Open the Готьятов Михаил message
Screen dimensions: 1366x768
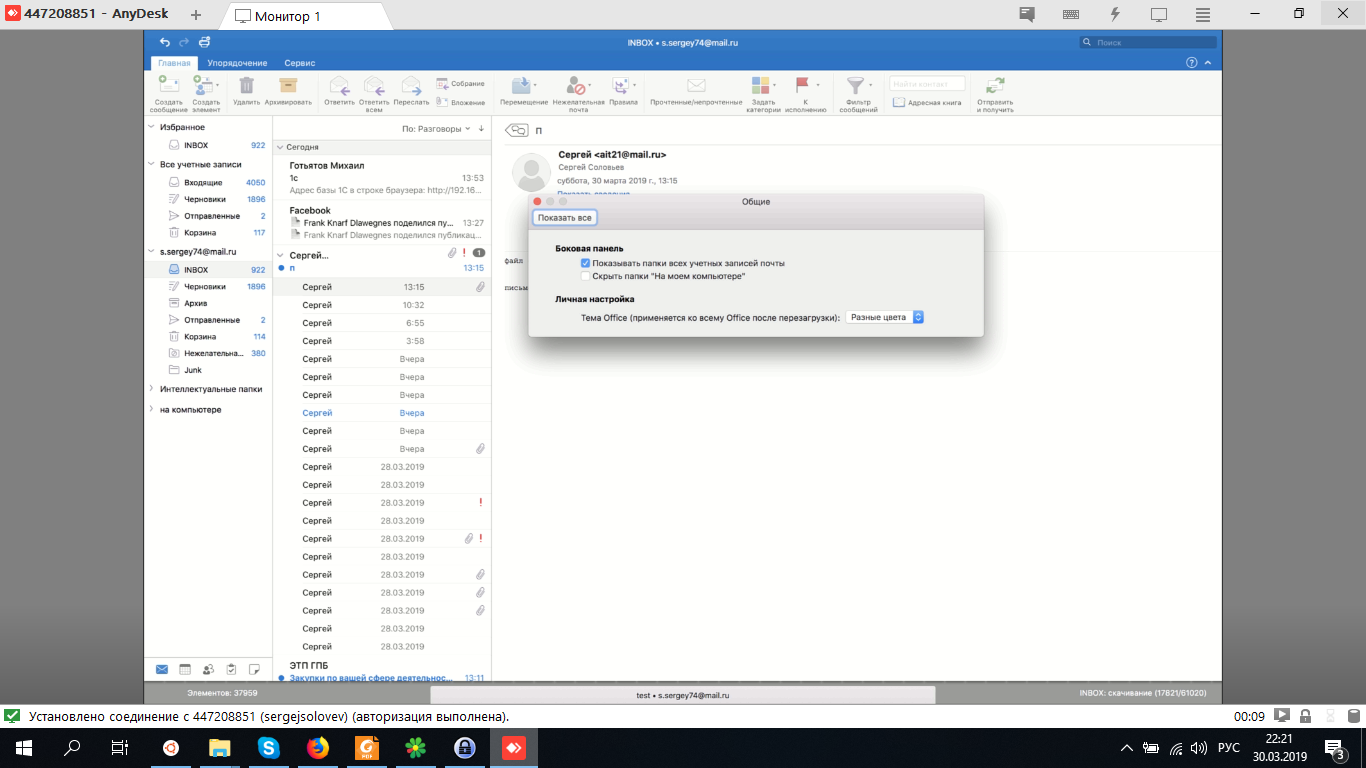pyautogui.click(x=382, y=177)
